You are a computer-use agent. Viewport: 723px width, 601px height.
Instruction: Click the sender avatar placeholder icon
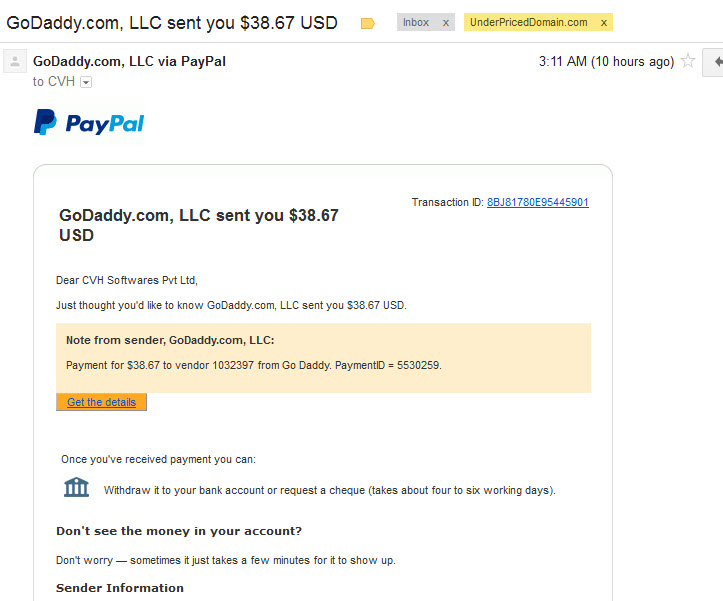tap(15, 61)
